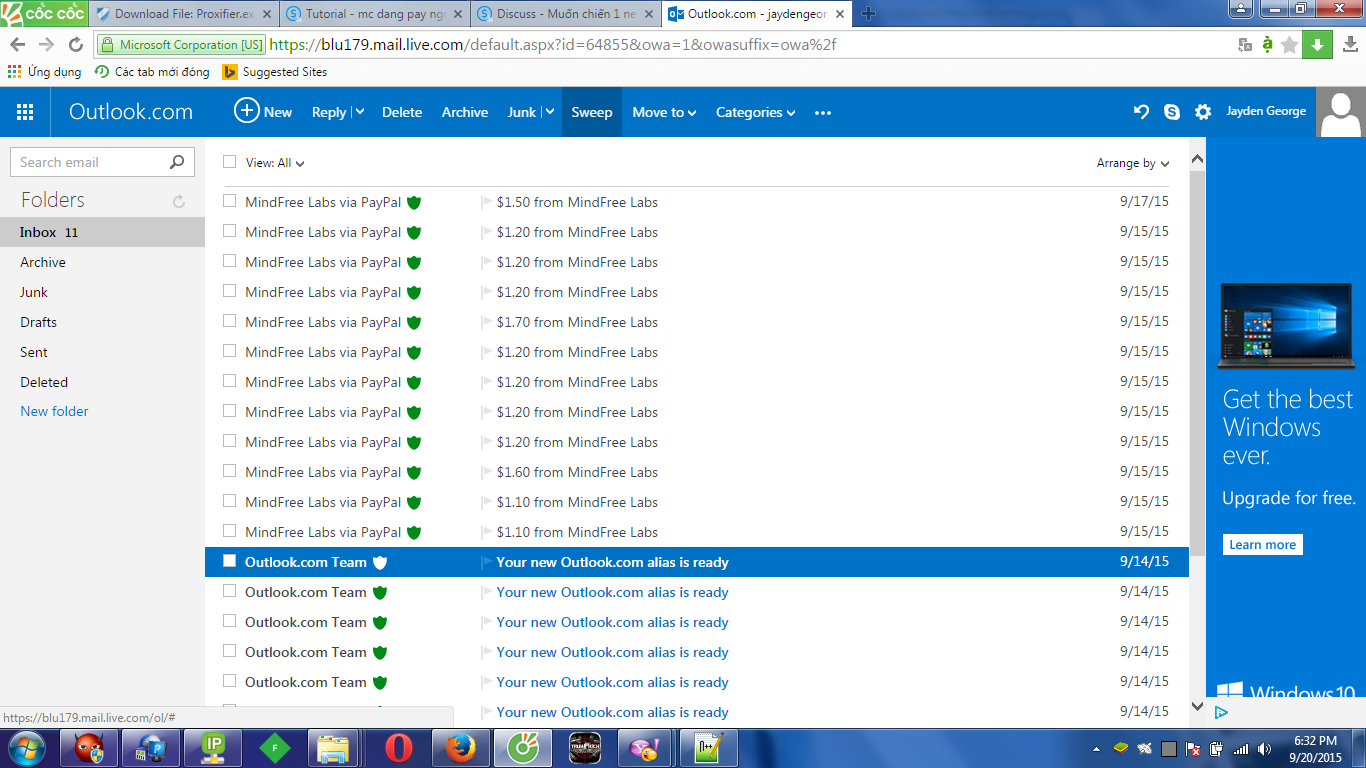The image size is (1366, 768).
Task: Open the Junk dropdown arrow
Action: (549, 112)
